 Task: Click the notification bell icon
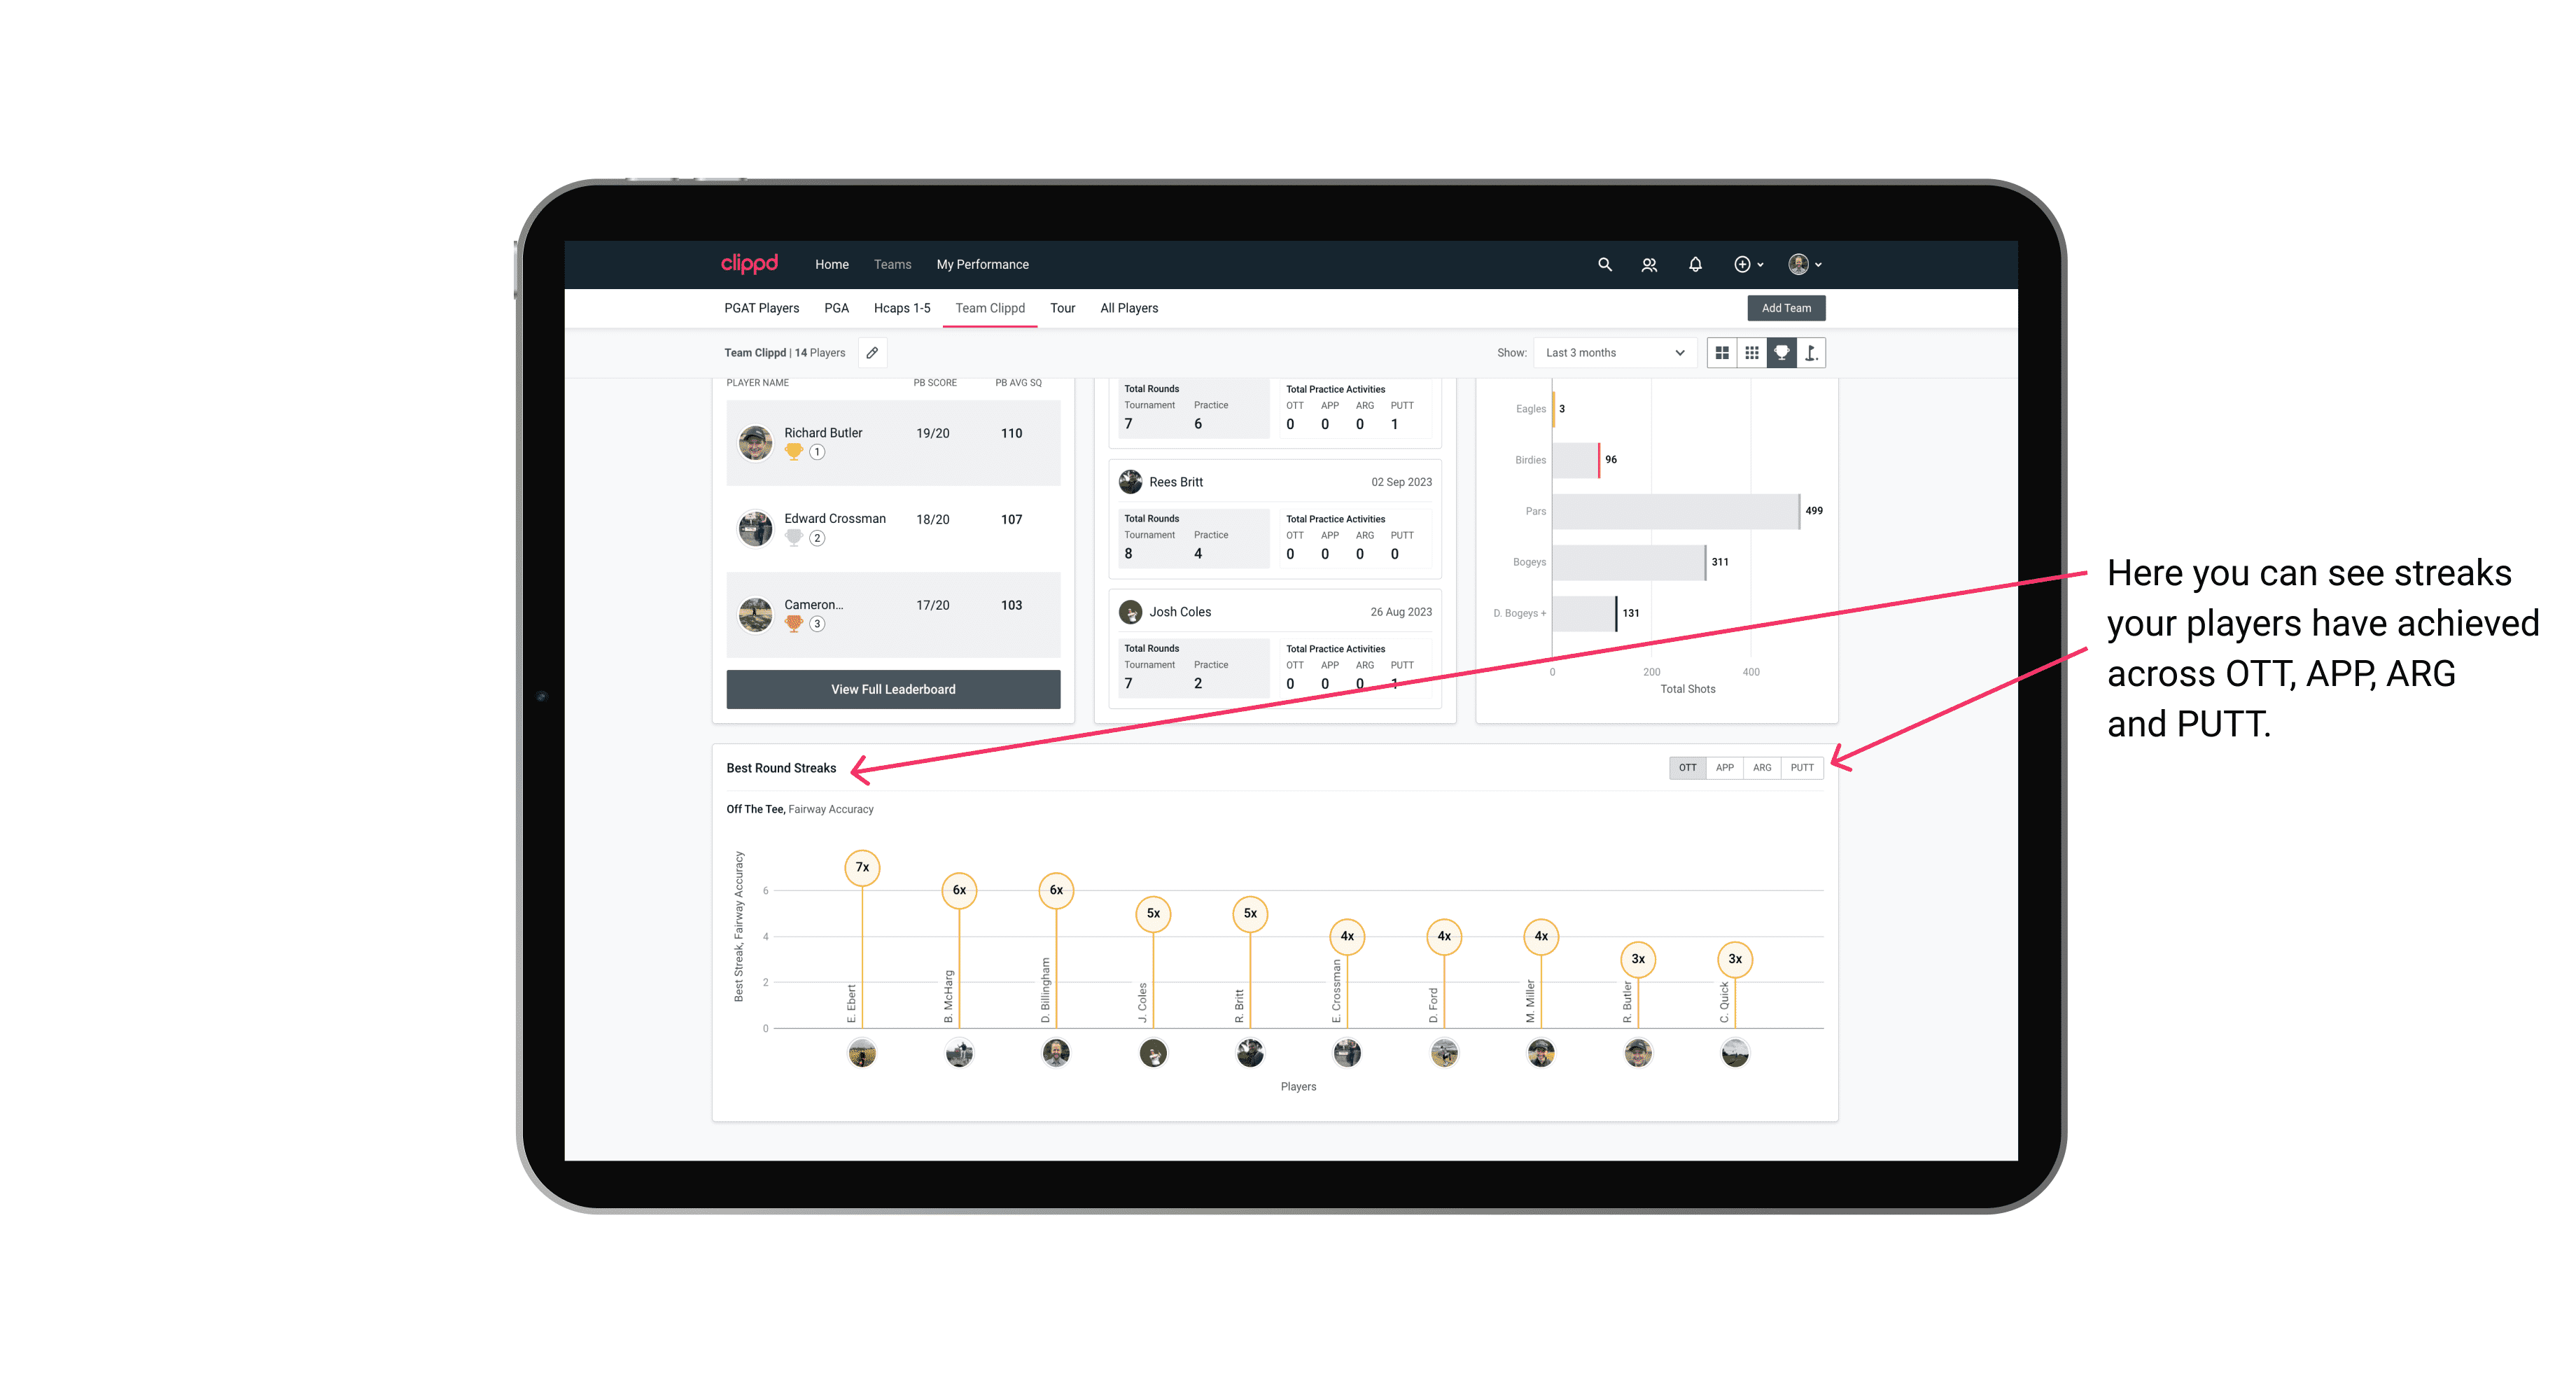point(1694,265)
